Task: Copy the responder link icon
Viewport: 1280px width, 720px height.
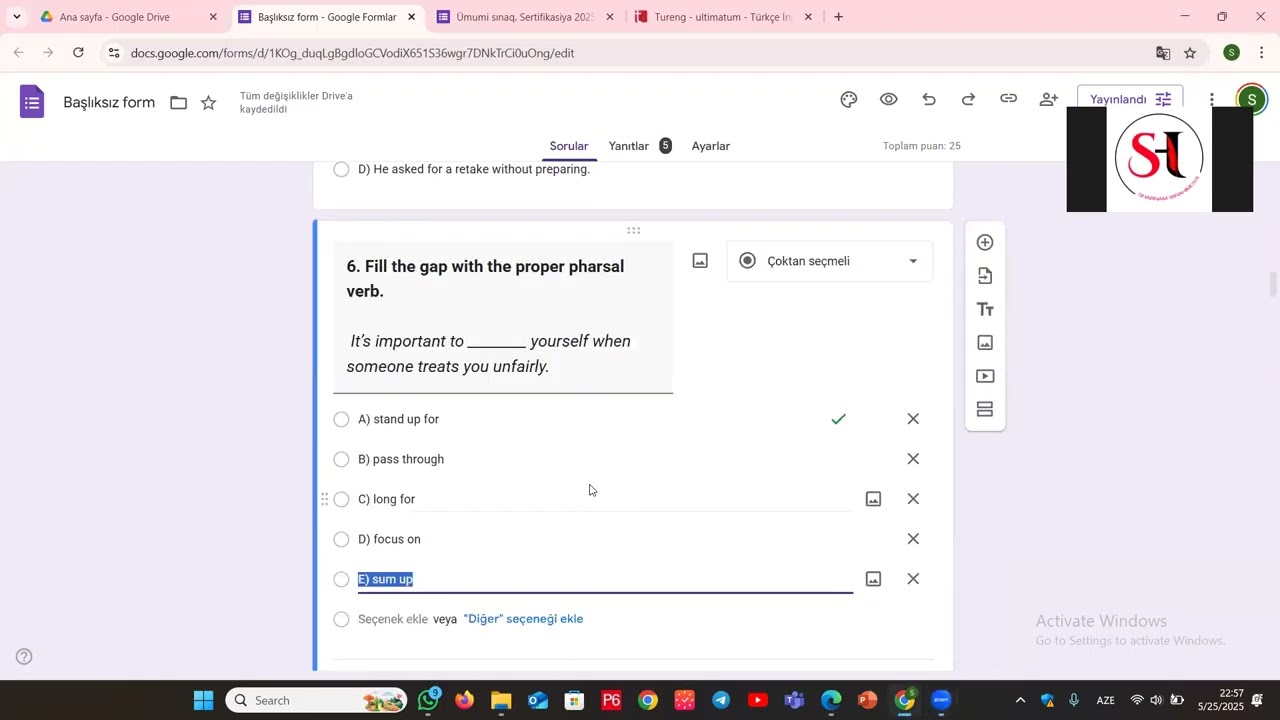Action: pos(1008,99)
